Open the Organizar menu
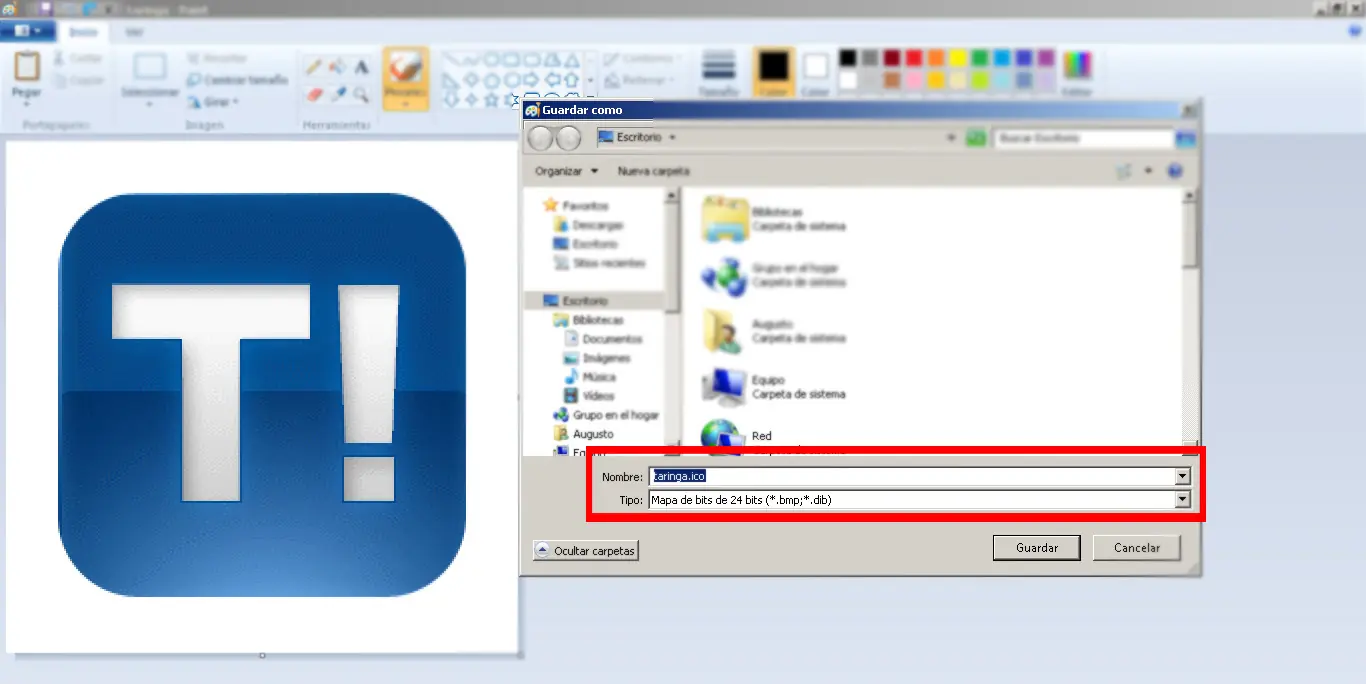The image size is (1366, 684). (567, 171)
